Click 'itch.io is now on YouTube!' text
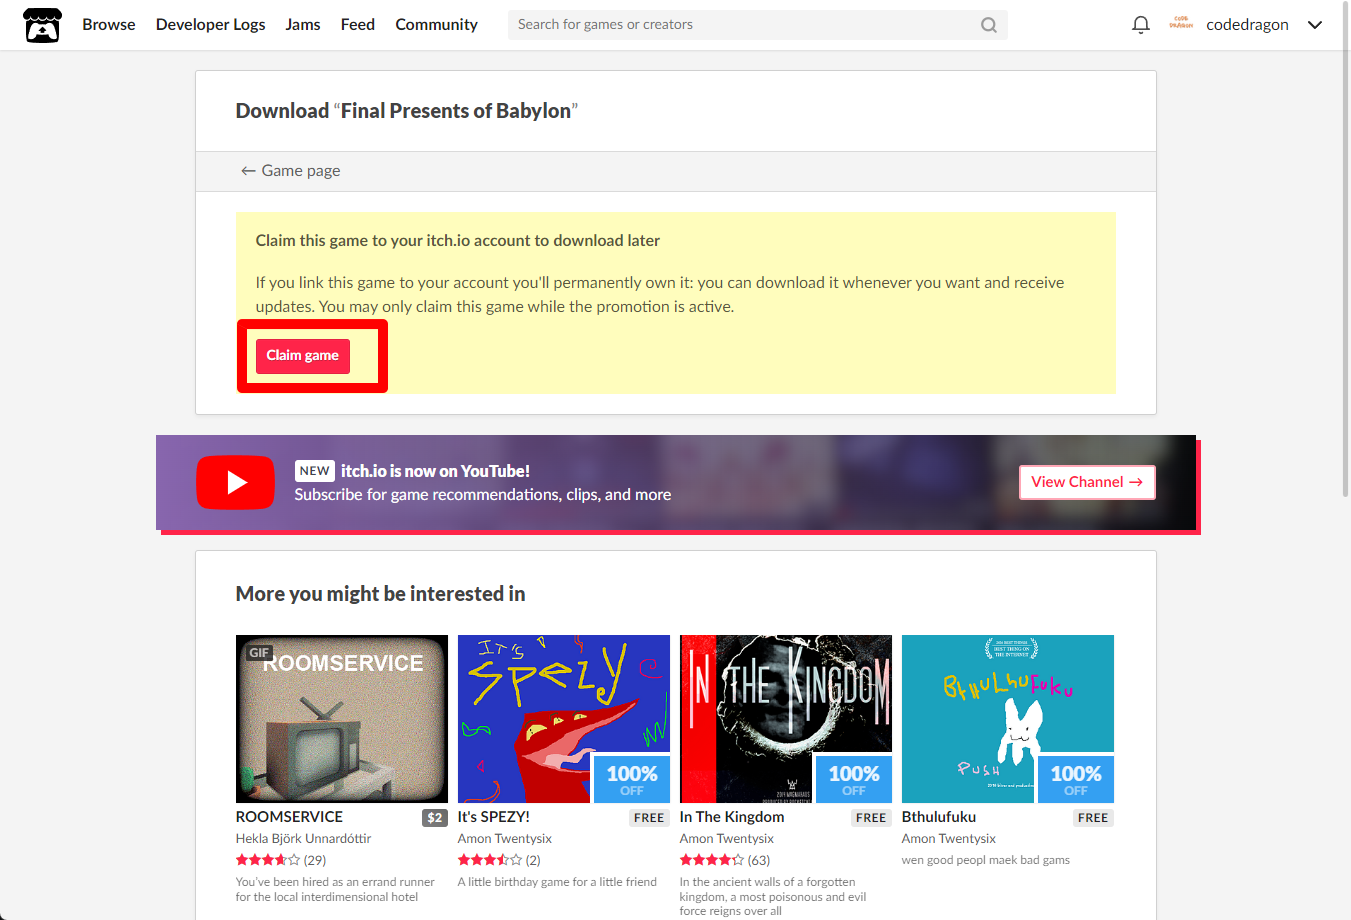The image size is (1351, 920). [x=435, y=471]
